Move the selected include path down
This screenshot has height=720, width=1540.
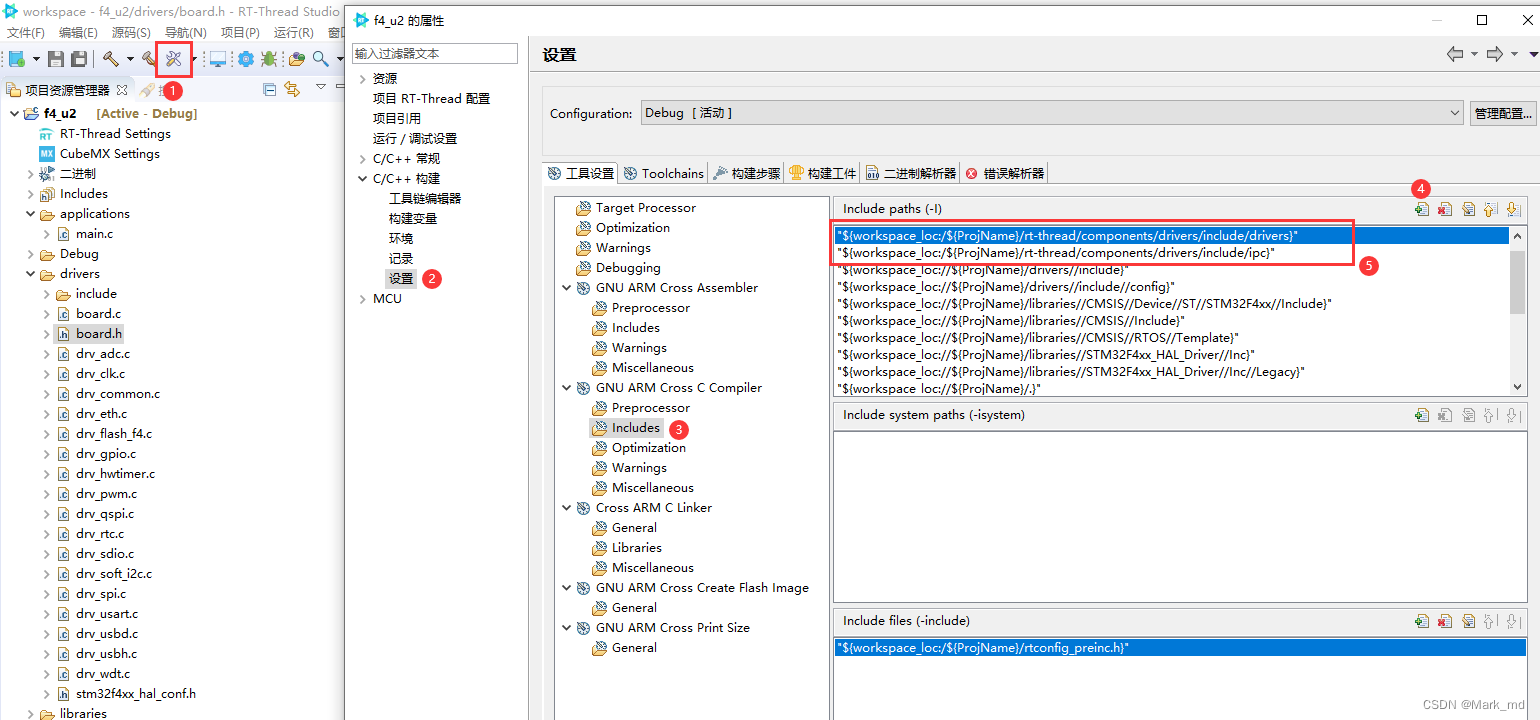coord(1512,209)
